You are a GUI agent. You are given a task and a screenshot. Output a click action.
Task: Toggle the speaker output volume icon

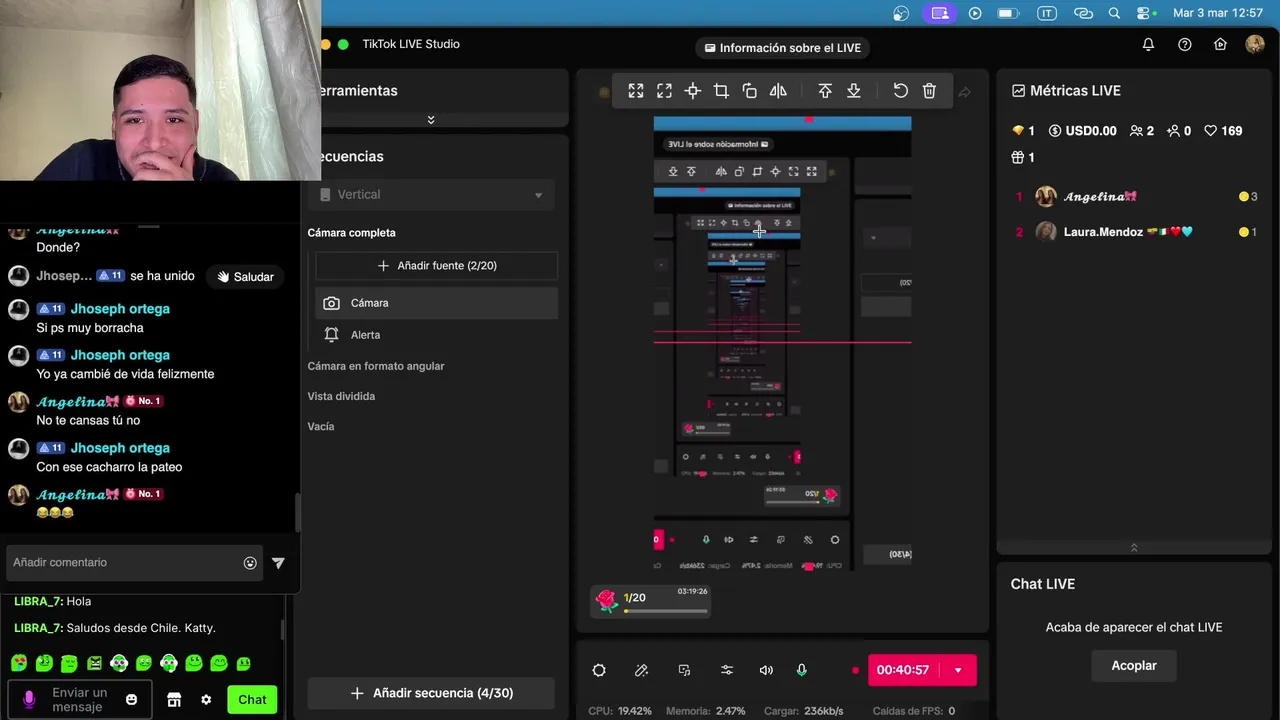pos(766,670)
